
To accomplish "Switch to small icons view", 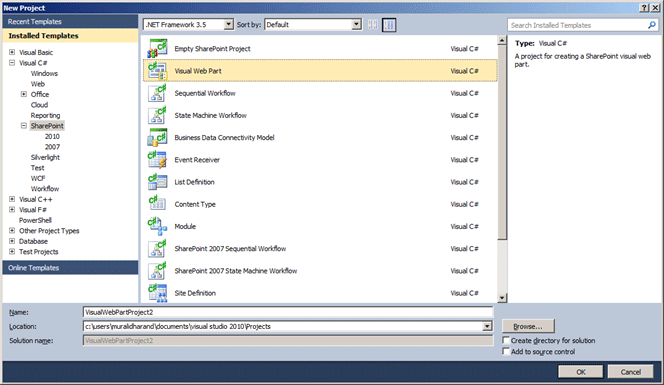I will pyautogui.click(x=373, y=25).
